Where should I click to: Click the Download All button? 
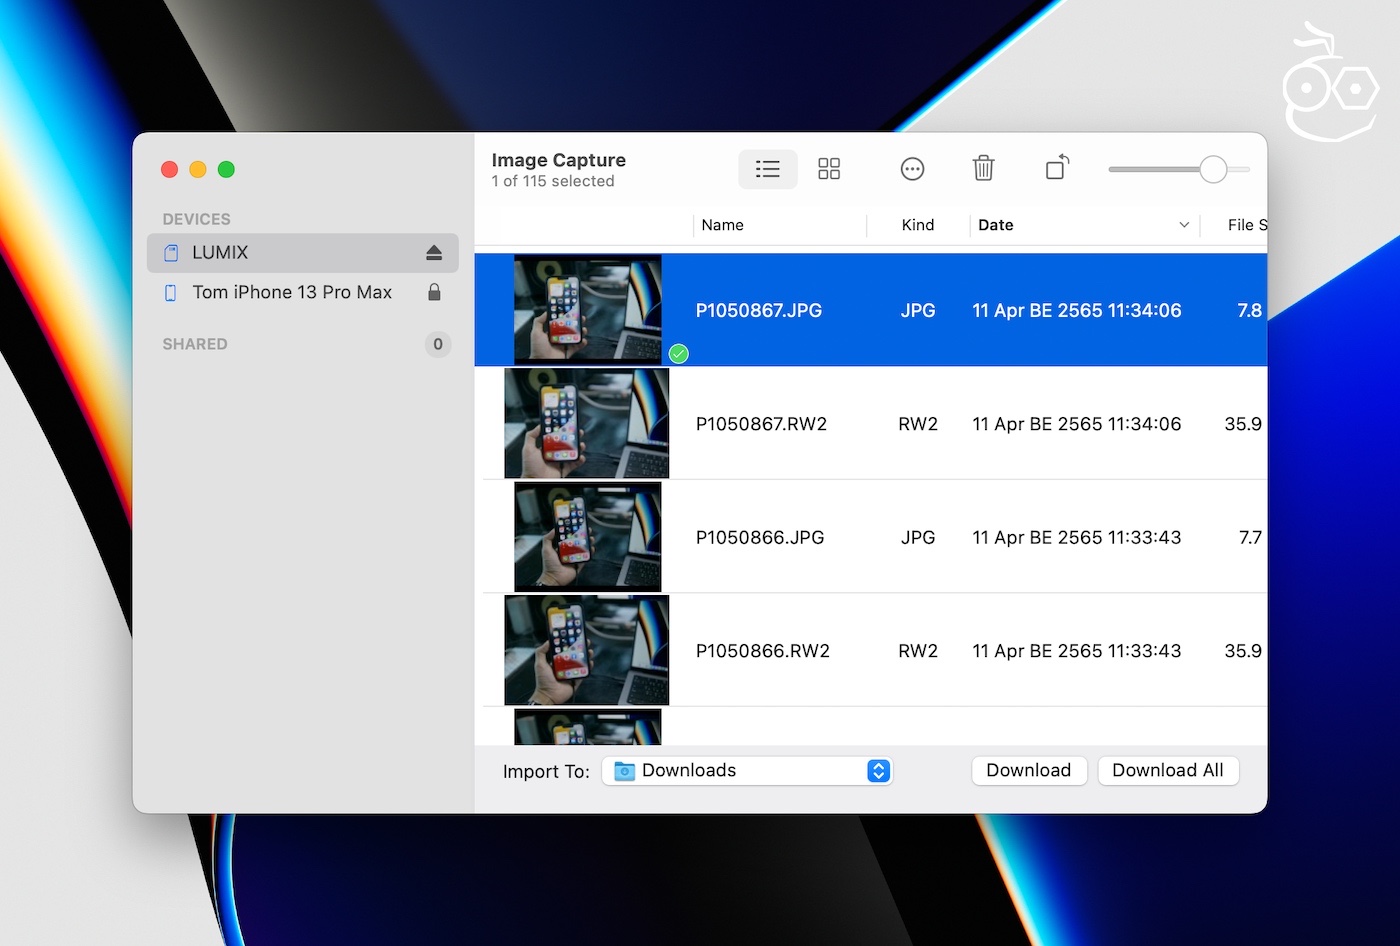pyautogui.click(x=1167, y=771)
